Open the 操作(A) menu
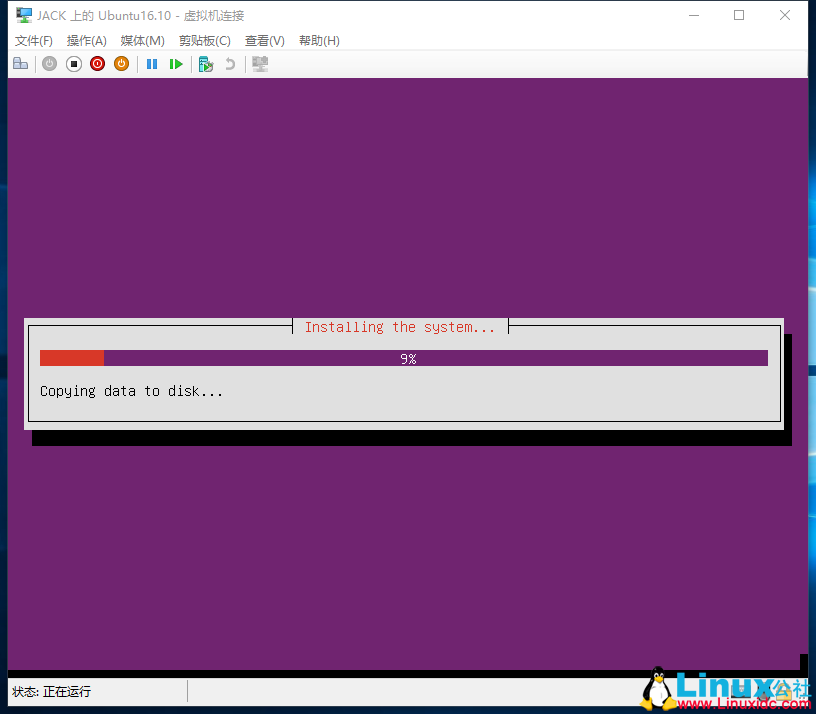 pos(86,40)
